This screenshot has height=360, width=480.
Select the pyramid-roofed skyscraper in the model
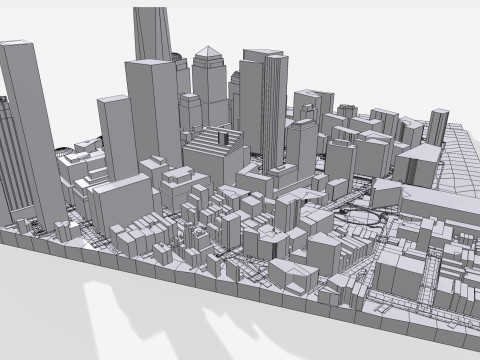click(209, 86)
